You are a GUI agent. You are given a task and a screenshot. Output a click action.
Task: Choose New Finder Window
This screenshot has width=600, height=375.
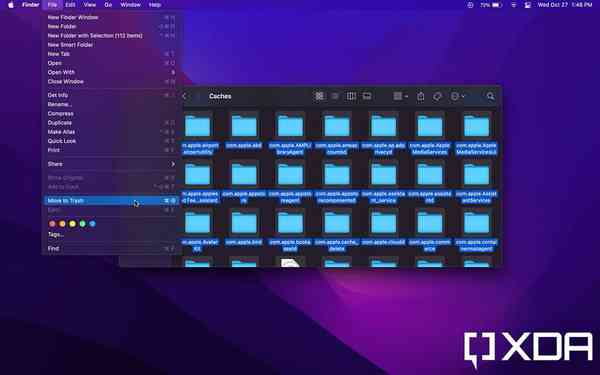(111, 17)
